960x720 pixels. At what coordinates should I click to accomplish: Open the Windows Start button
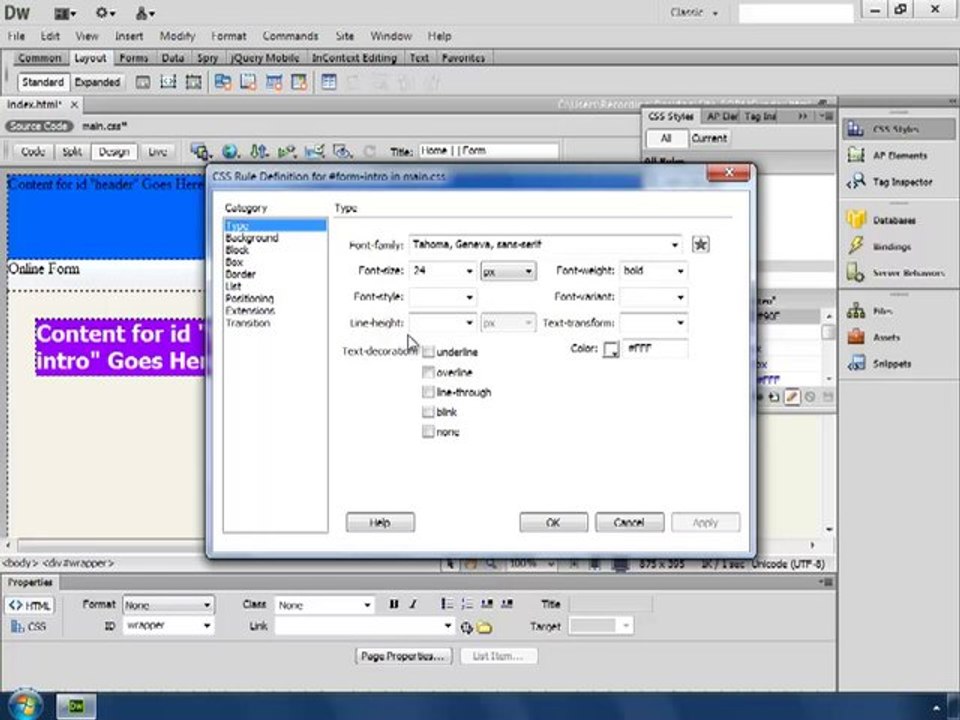(x=24, y=705)
